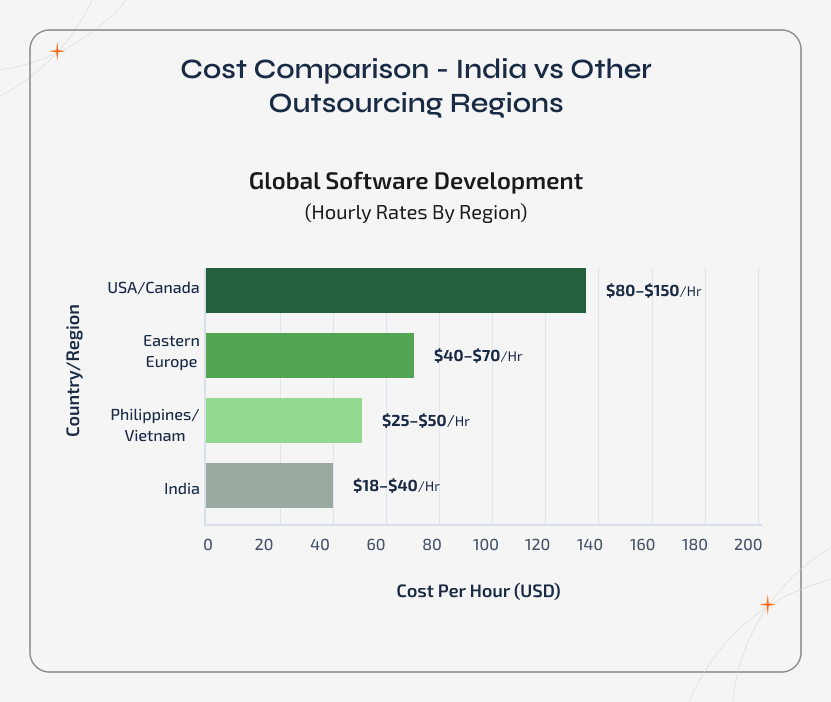The width and height of the screenshot is (831, 702).
Task: Click the India region label
Action: [x=181, y=488]
